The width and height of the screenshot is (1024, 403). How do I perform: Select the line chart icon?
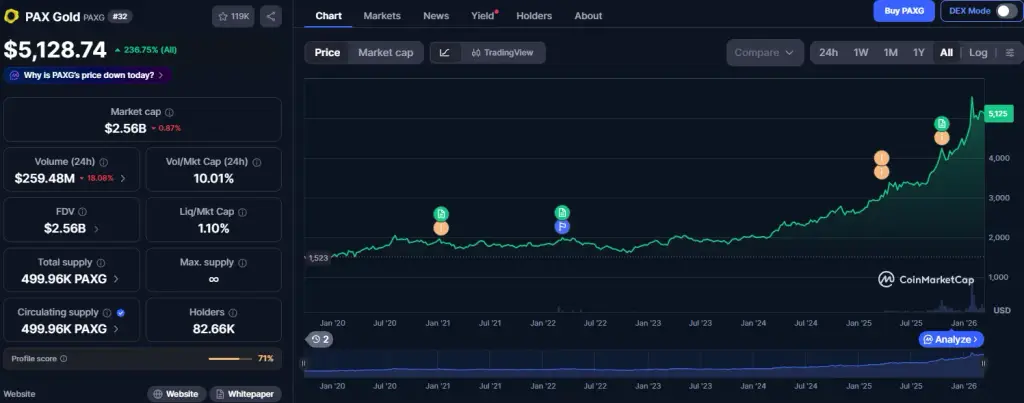(445, 53)
